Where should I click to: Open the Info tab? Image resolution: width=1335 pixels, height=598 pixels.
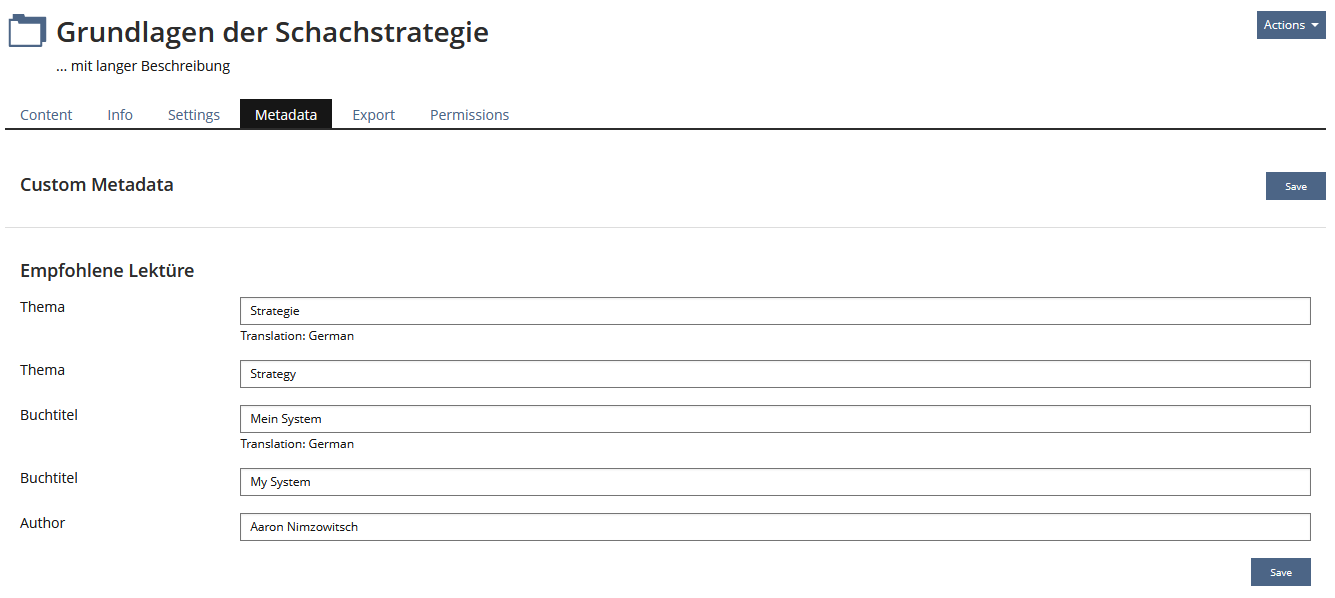(120, 115)
